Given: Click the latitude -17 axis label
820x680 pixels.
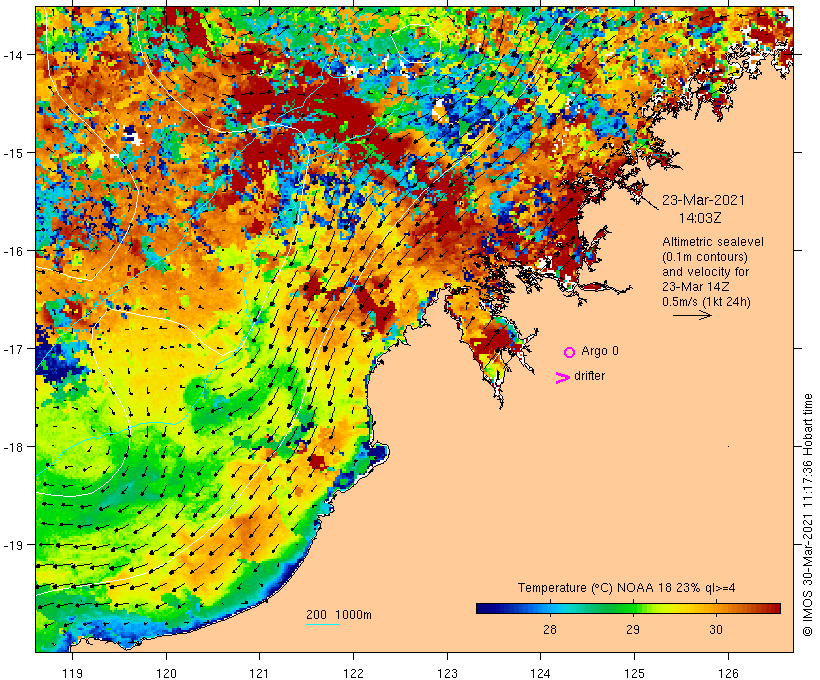Looking at the screenshot, I should click(12, 348).
